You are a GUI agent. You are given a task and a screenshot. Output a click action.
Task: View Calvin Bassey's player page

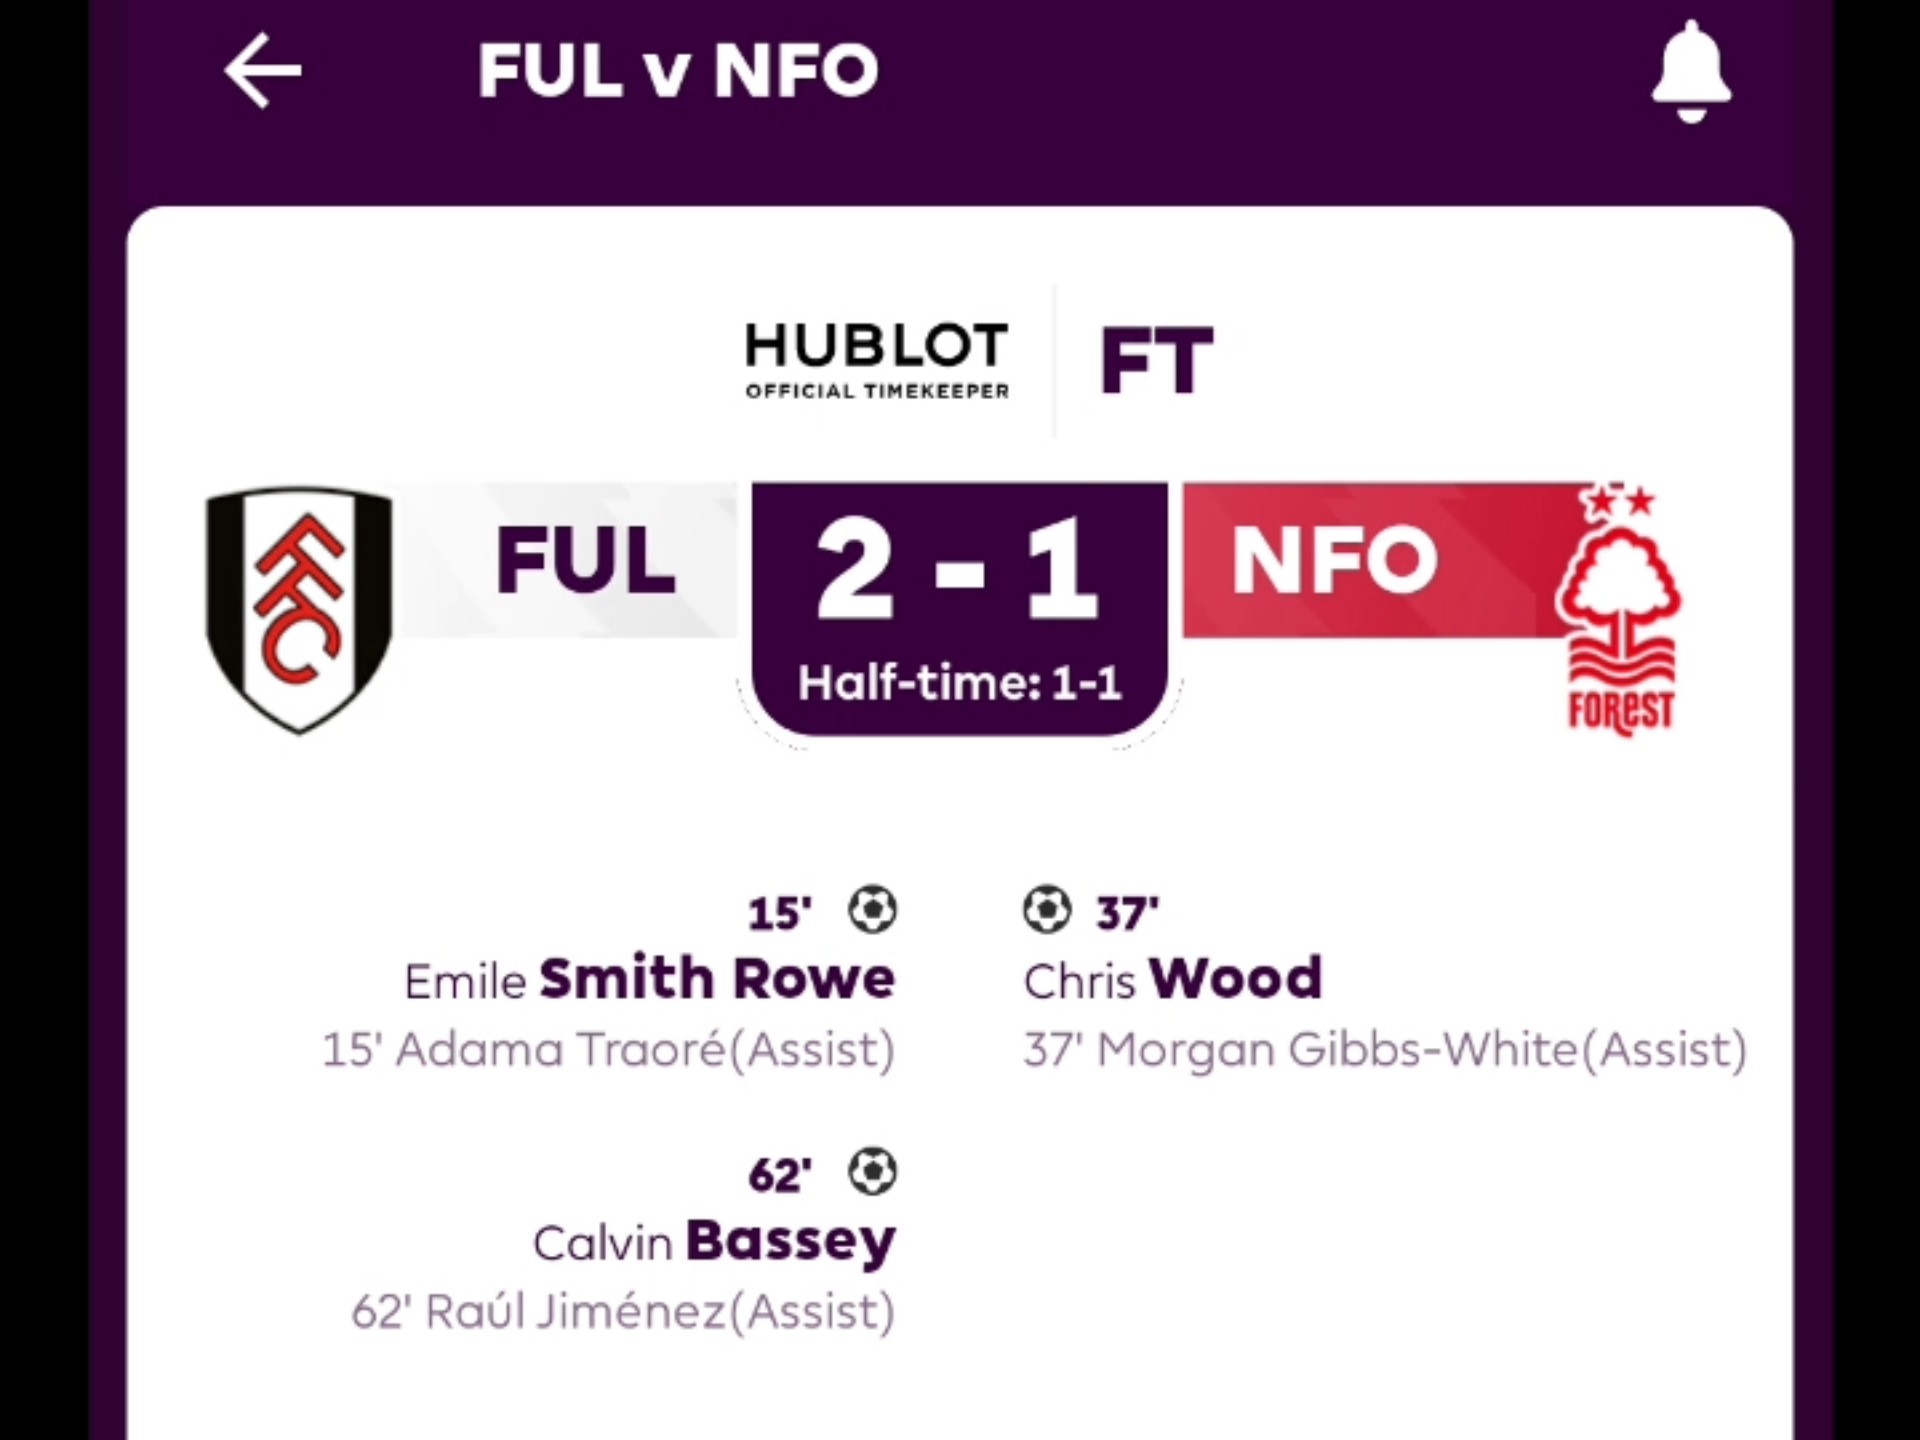tap(714, 1242)
